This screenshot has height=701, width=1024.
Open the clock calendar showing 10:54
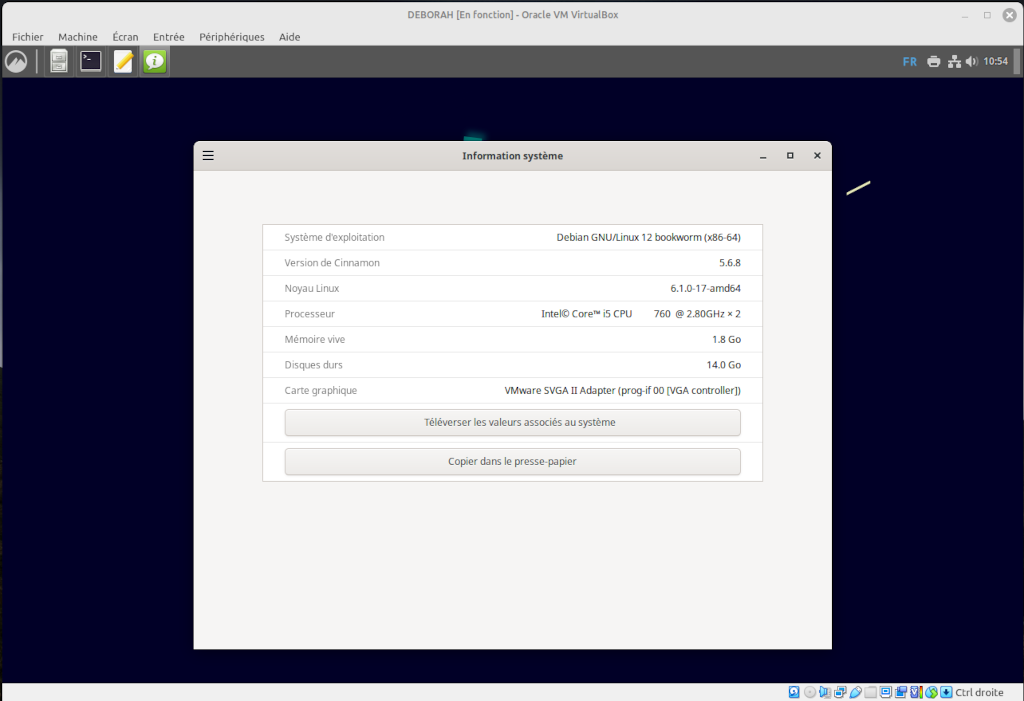coord(995,62)
